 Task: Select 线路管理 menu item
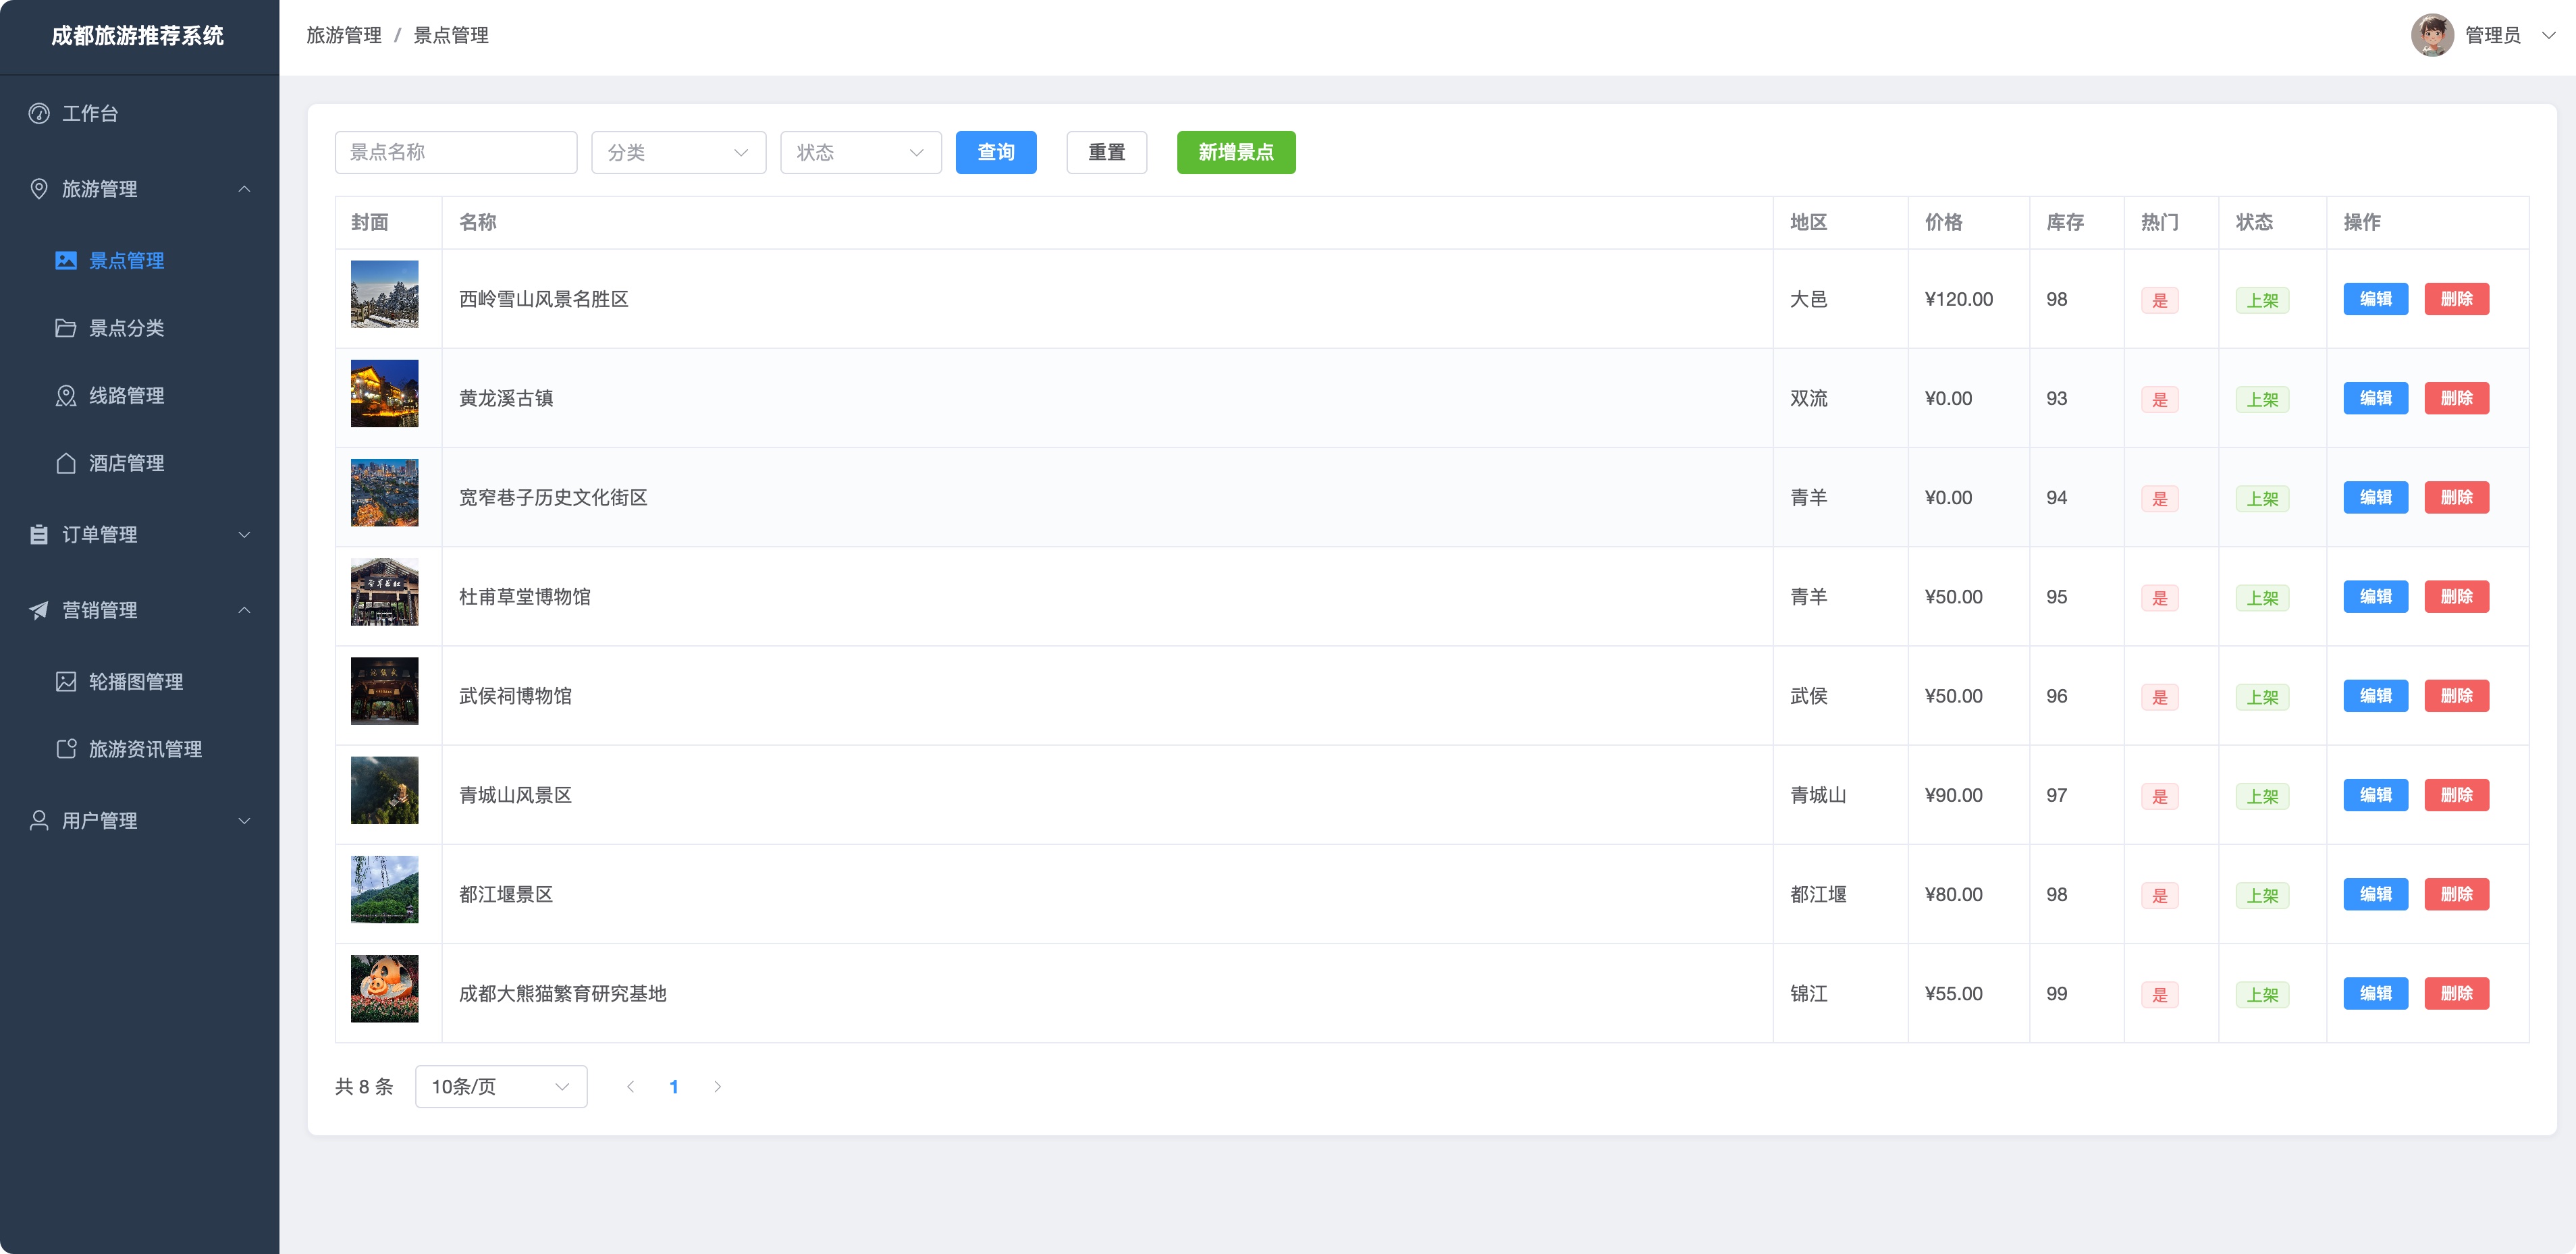(x=139, y=396)
